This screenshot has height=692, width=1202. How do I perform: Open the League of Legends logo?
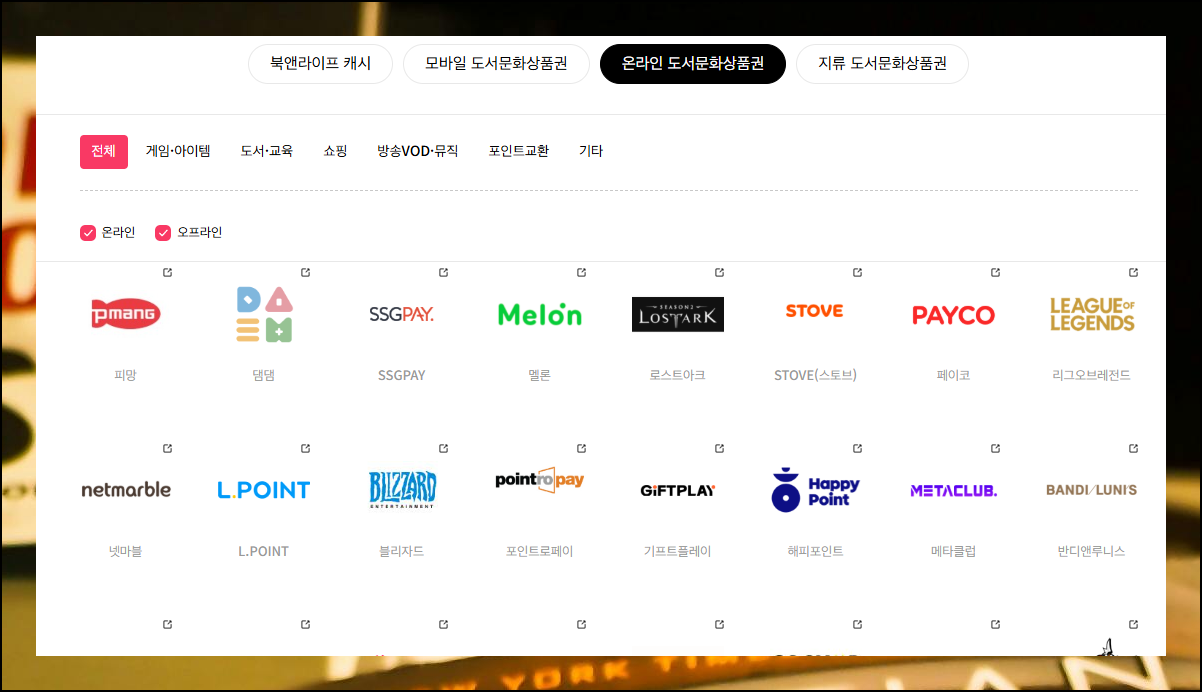tap(1092, 314)
